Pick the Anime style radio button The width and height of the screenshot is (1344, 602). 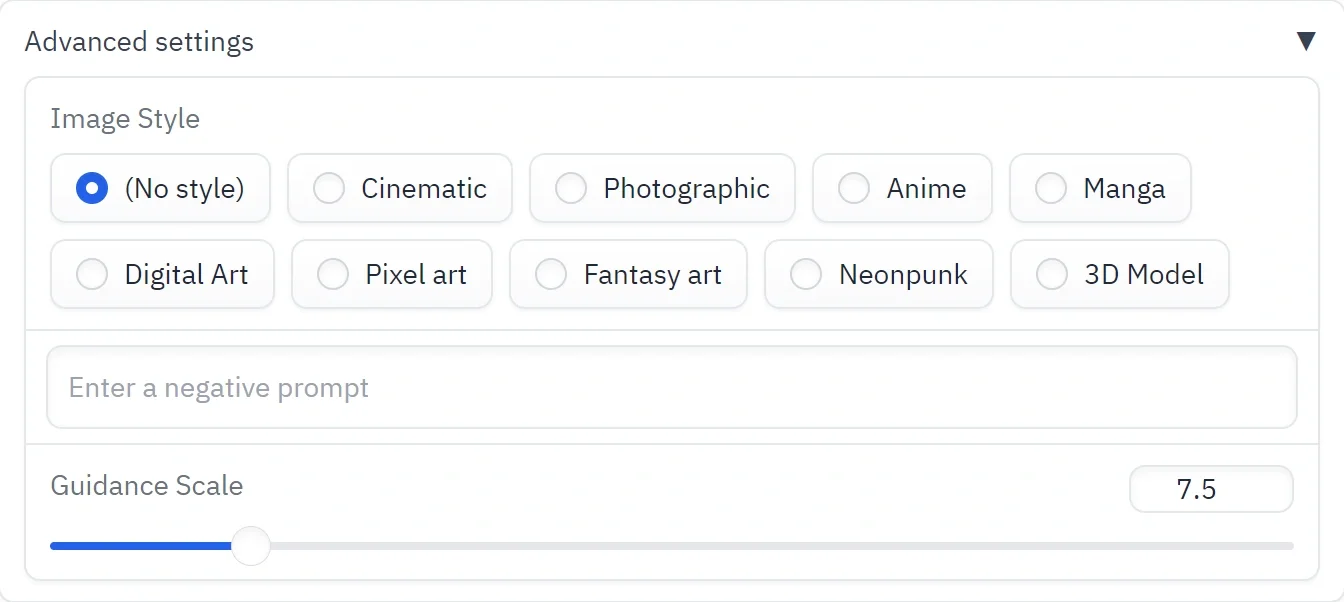pos(854,188)
